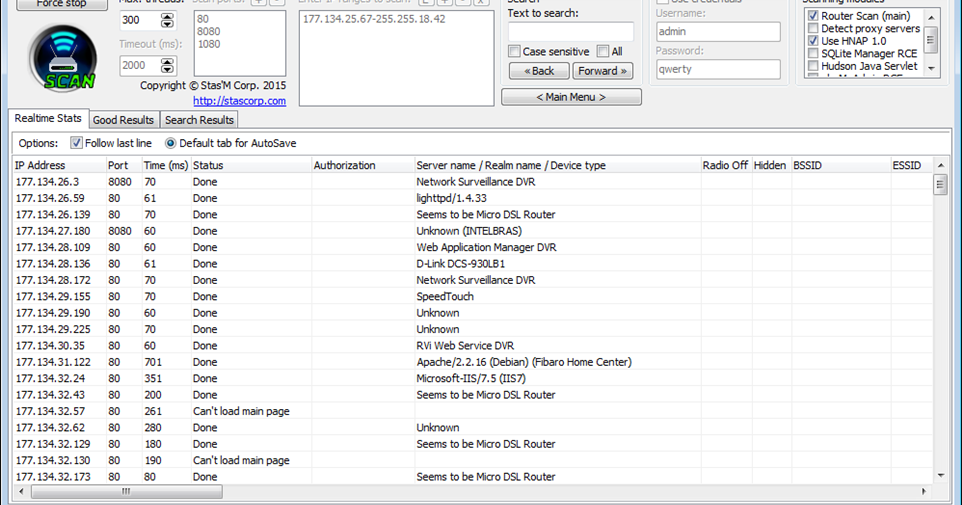Toggle the Follow last line checkbox
The width and height of the screenshot is (962, 505).
(x=76, y=143)
